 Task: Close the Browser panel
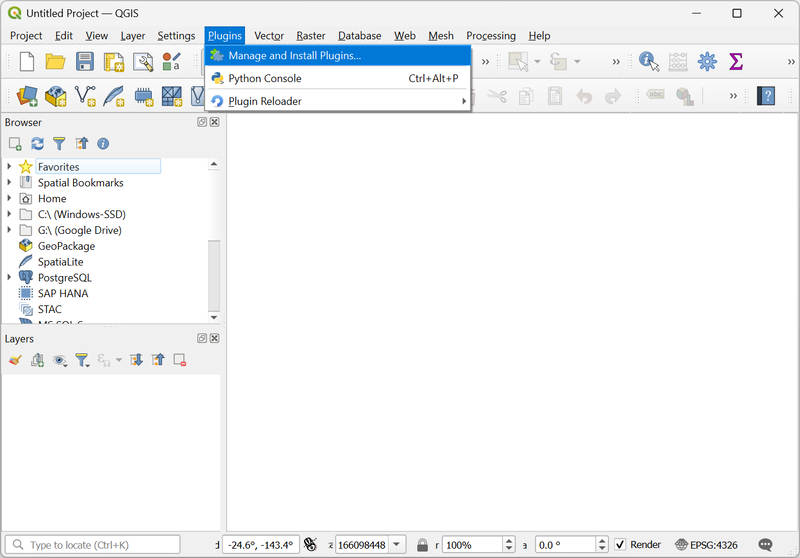click(x=215, y=122)
